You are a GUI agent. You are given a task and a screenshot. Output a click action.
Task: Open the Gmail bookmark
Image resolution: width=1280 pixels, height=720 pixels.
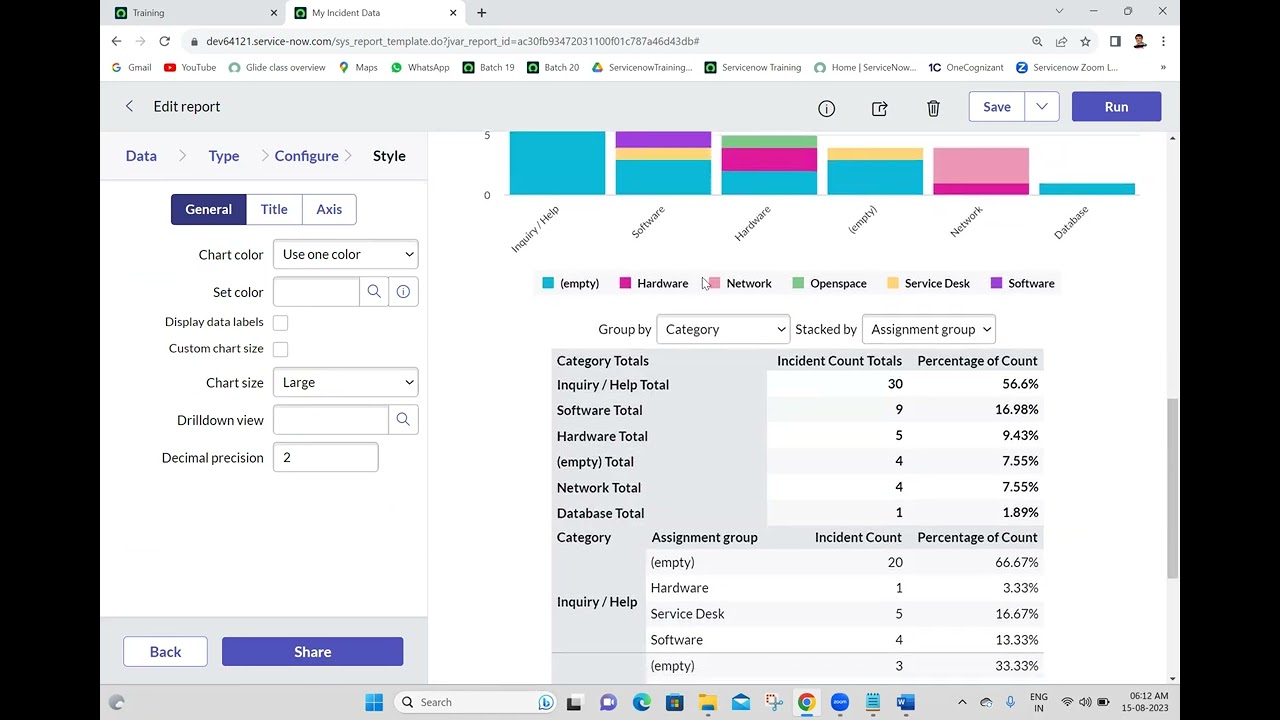pos(131,67)
